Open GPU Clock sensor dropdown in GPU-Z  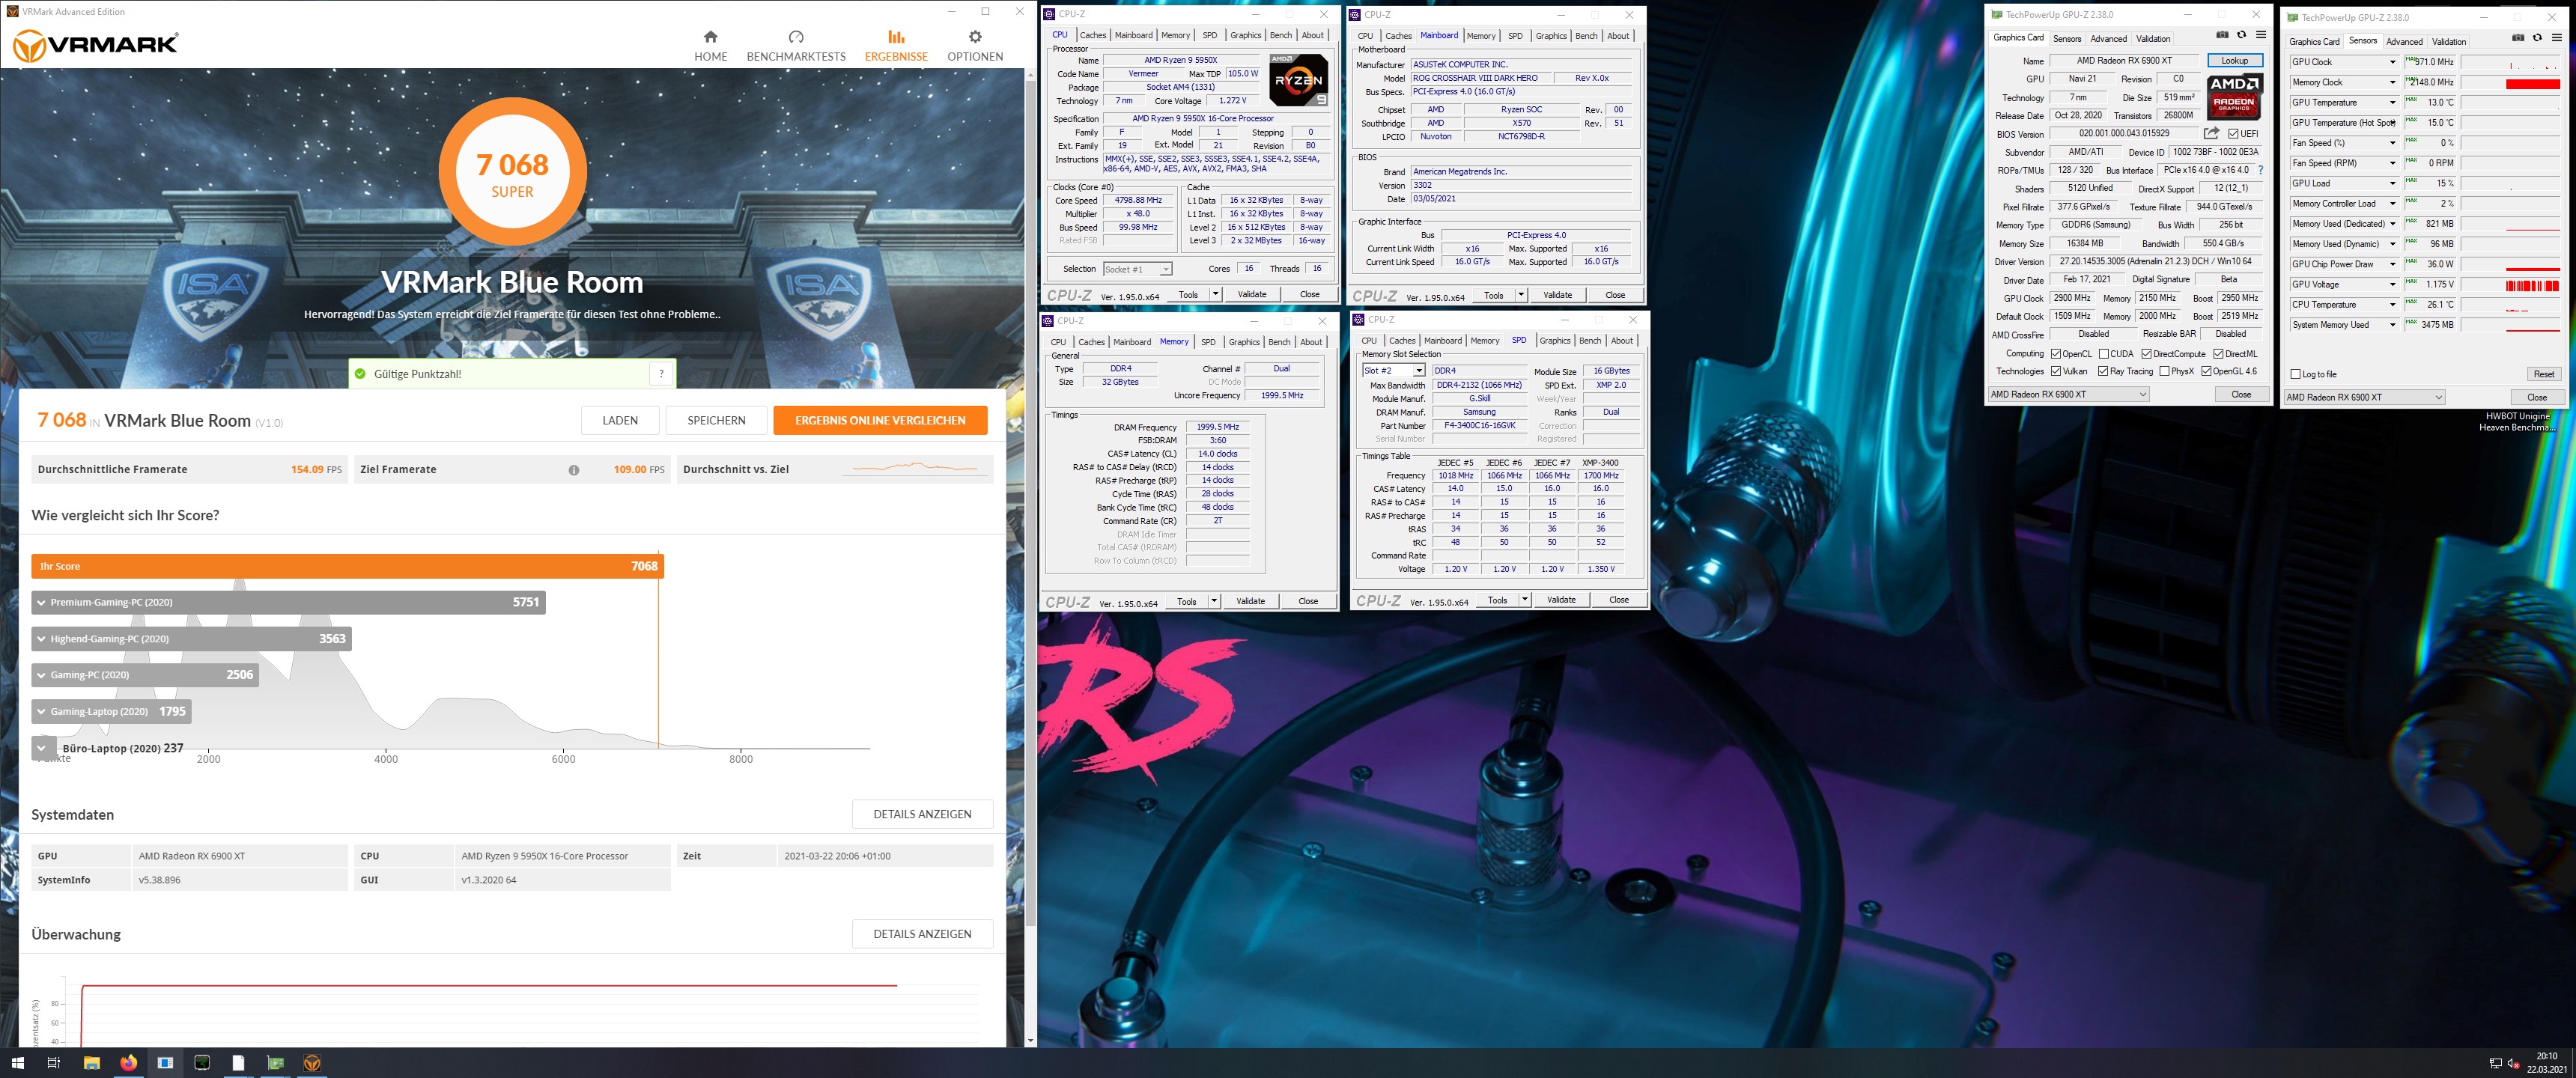pos(2392,62)
